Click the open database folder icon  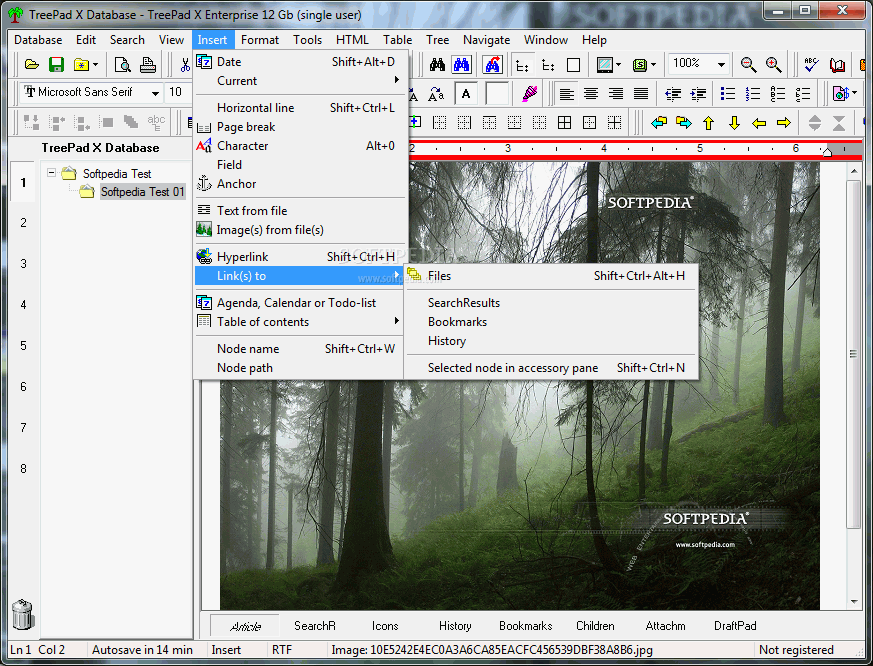(32, 65)
